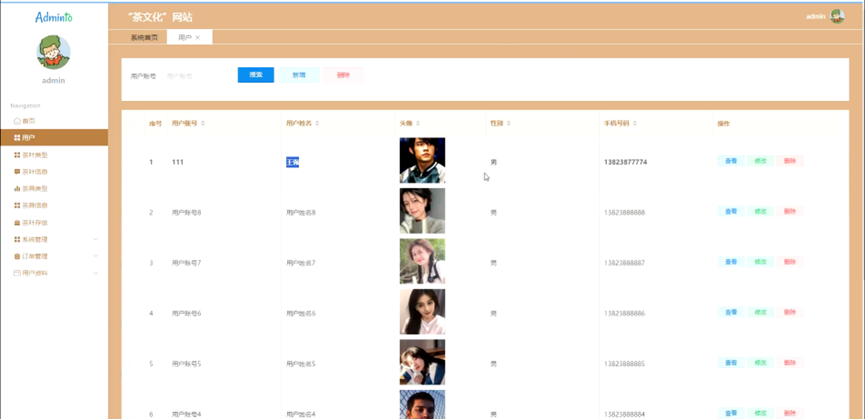Click the grid icon beside 茶叶类型
The width and height of the screenshot is (865, 419).
tap(17, 155)
